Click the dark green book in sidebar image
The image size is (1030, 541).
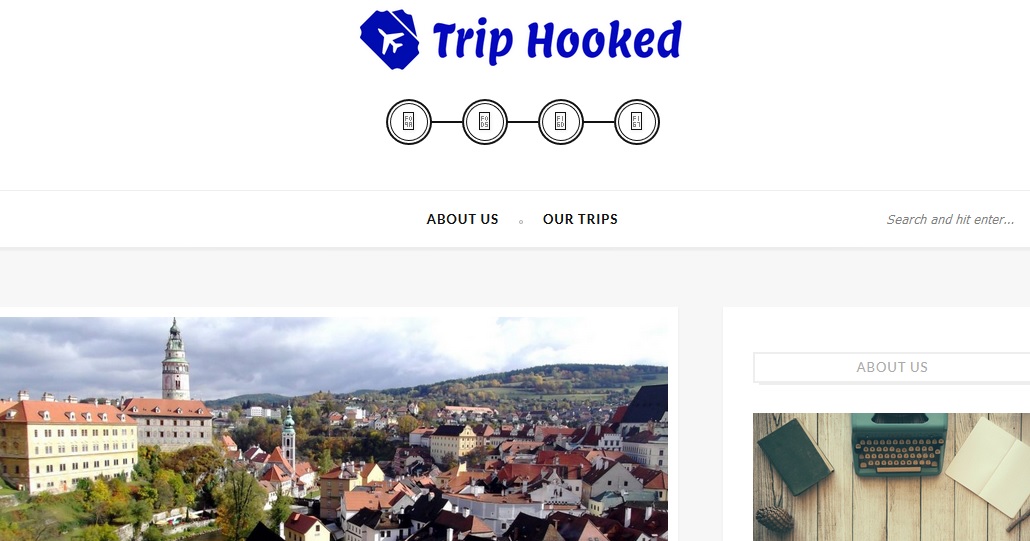[x=794, y=456]
